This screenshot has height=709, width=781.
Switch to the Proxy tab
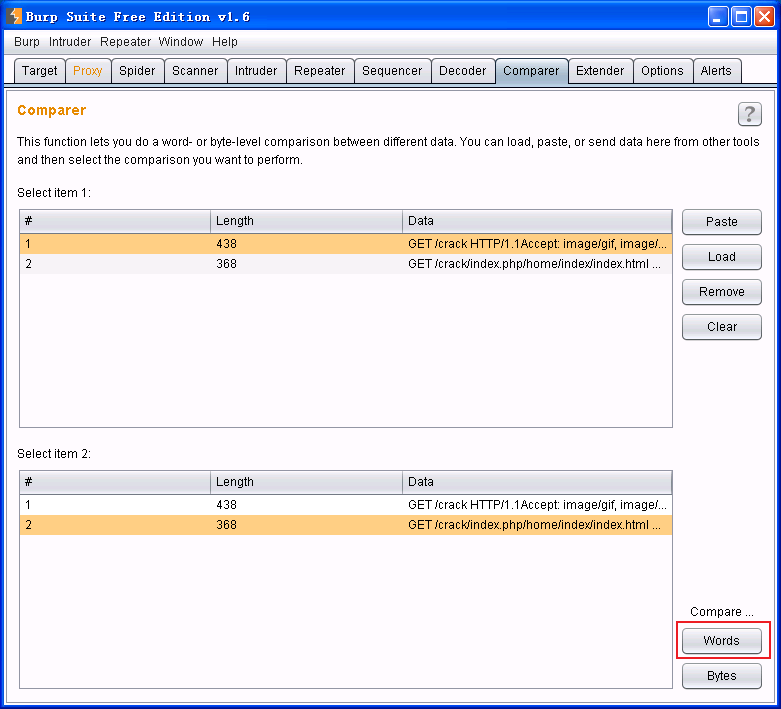88,71
